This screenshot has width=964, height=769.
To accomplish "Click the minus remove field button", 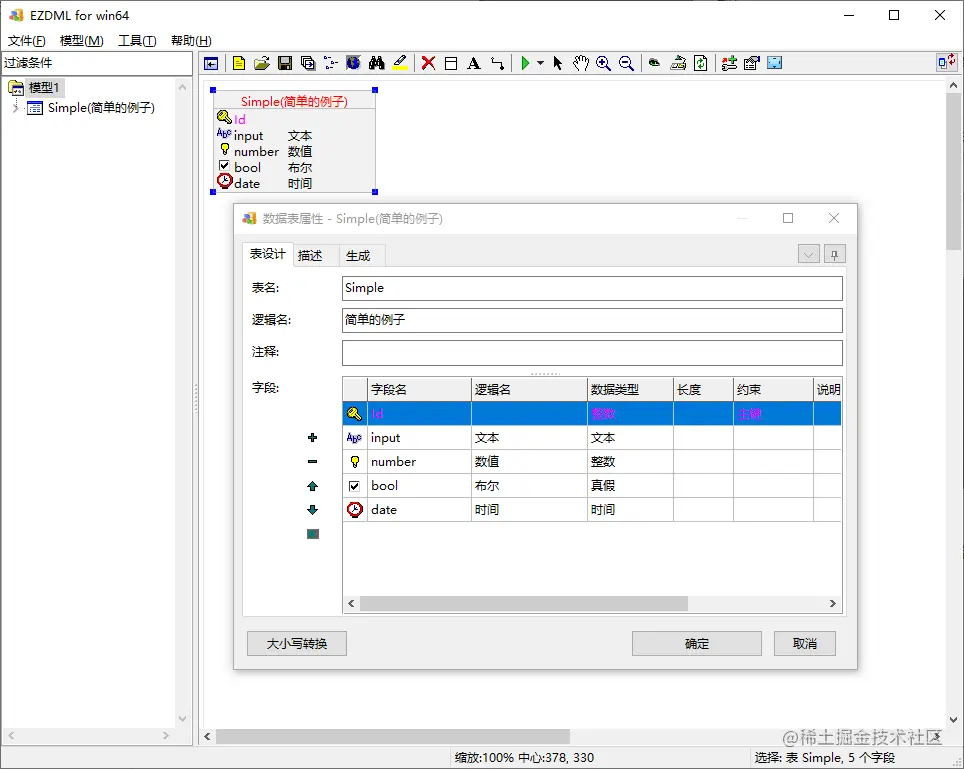I will (x=312, y=462).
